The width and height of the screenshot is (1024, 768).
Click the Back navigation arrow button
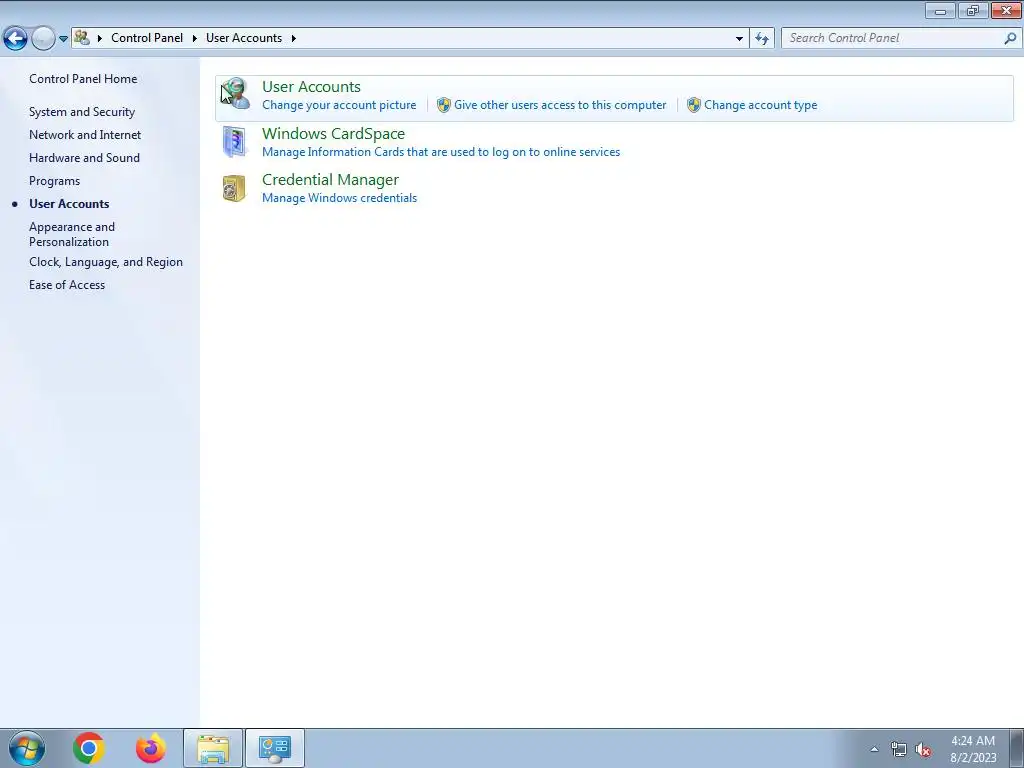point(16,38)
